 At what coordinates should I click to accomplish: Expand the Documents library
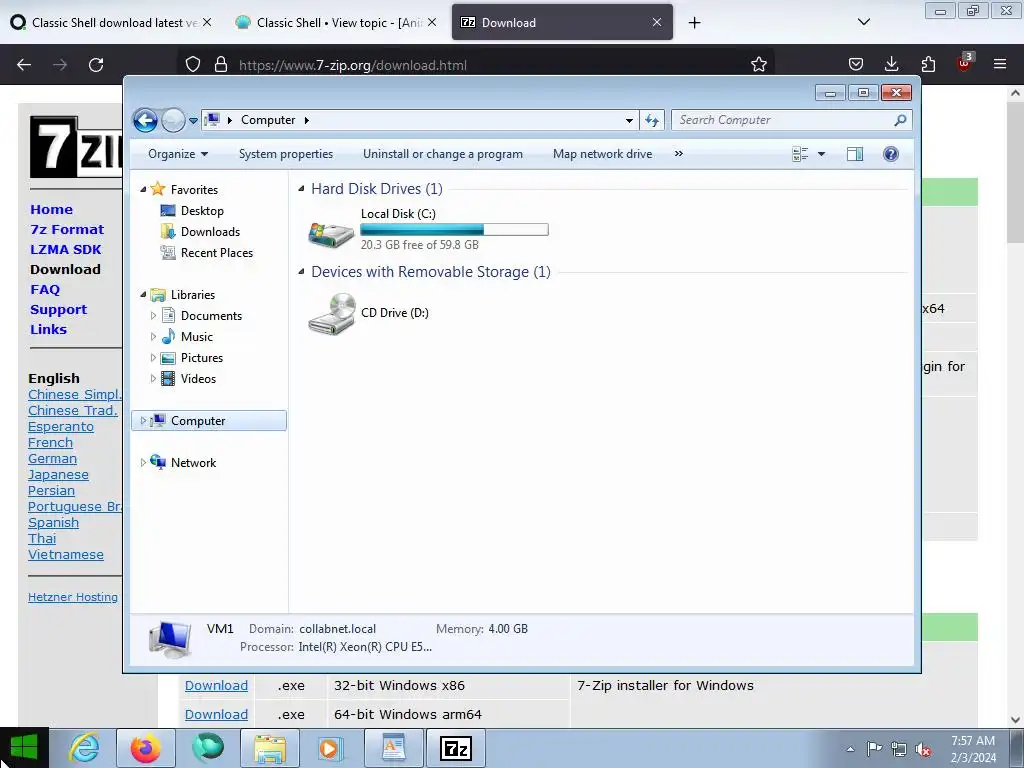click(x=153, y=315)
